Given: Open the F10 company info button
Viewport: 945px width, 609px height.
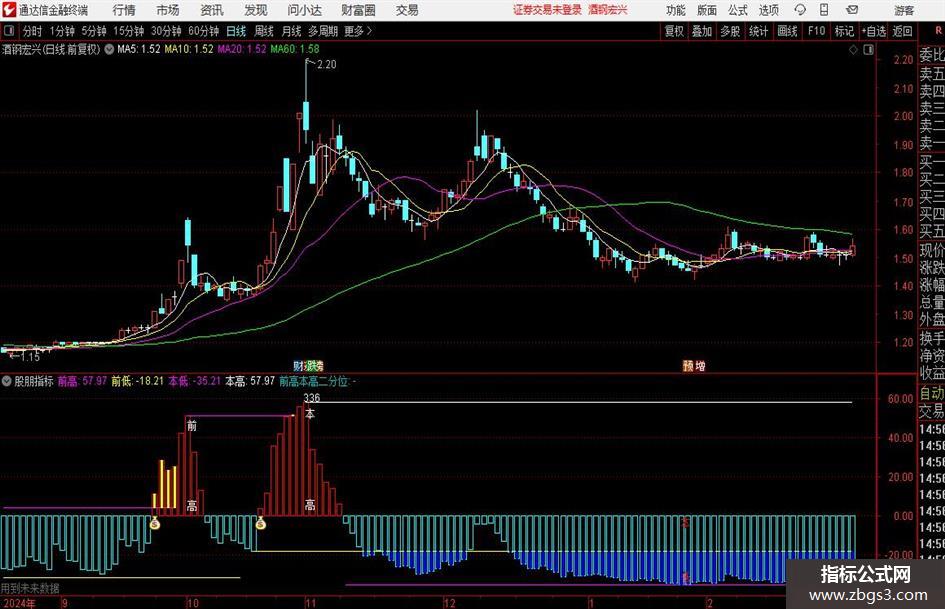Looking at the screenshot, I should coord(817,31).
